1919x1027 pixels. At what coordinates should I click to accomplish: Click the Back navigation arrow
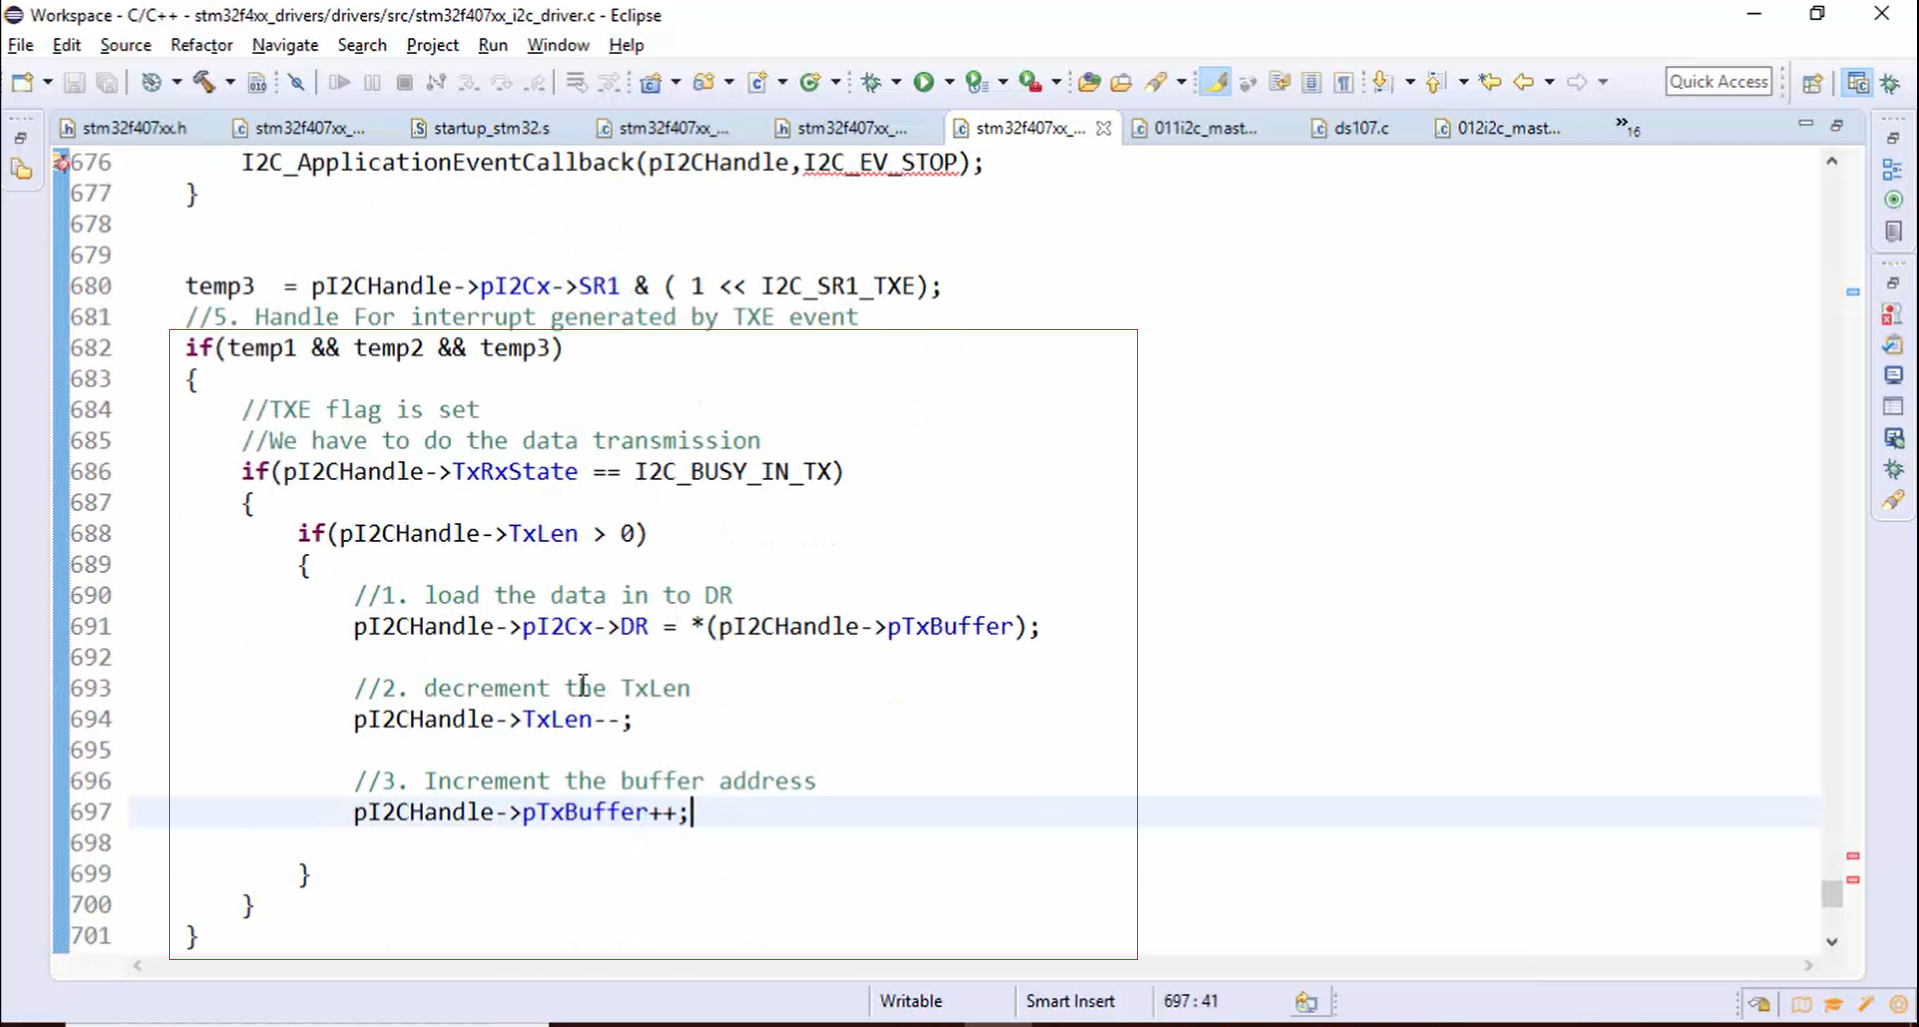tap(1523, 82)
